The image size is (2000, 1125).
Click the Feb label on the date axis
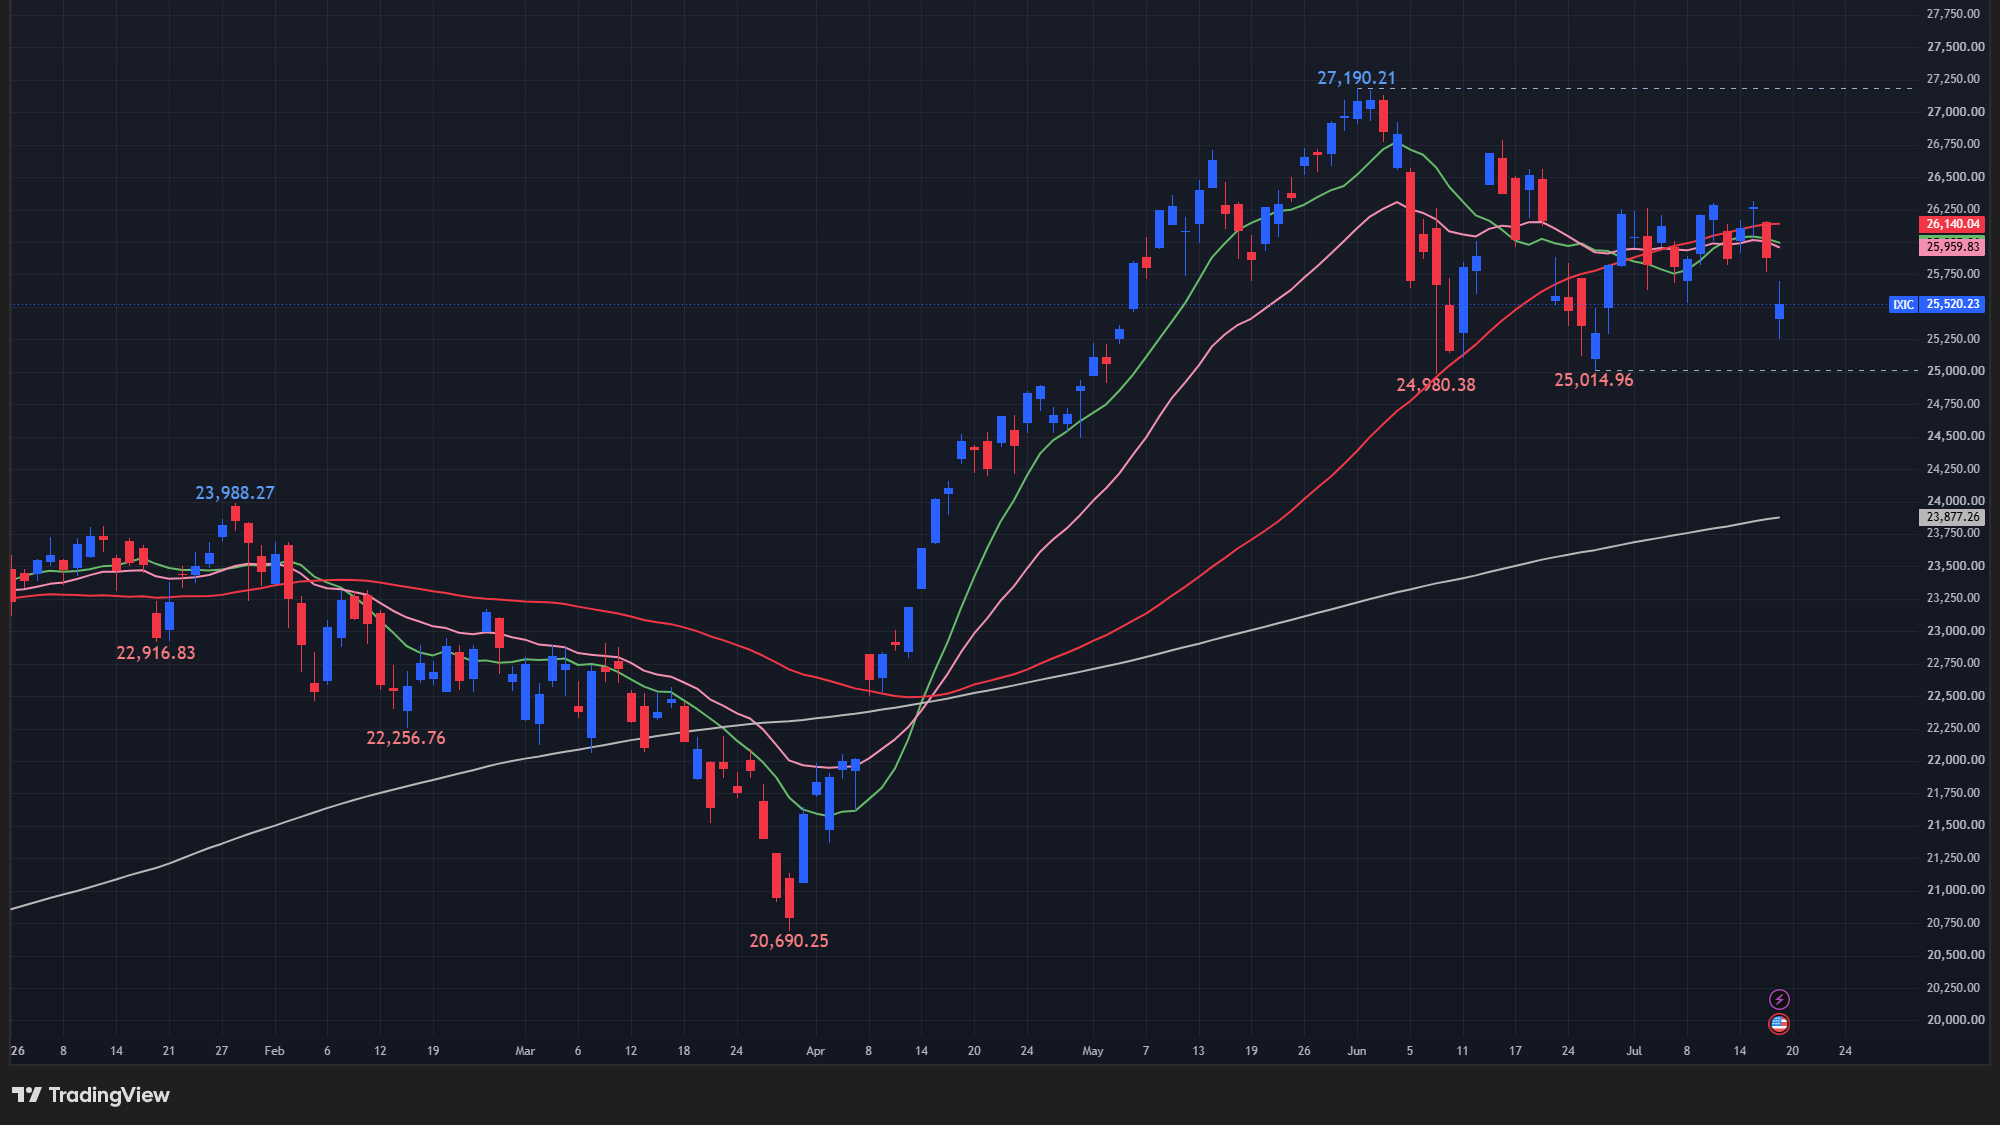(x=274, y=1051)
